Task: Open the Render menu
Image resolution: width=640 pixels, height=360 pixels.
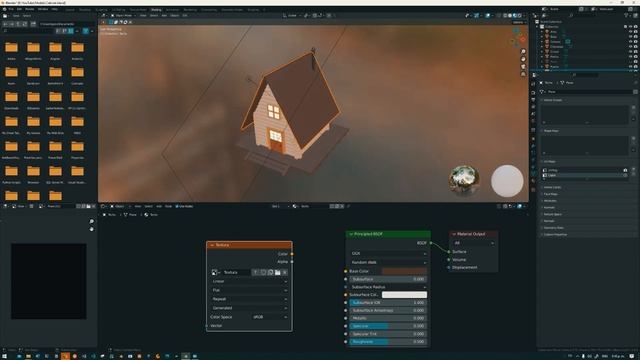Action: pyautogui.click(x=29, y=9)
